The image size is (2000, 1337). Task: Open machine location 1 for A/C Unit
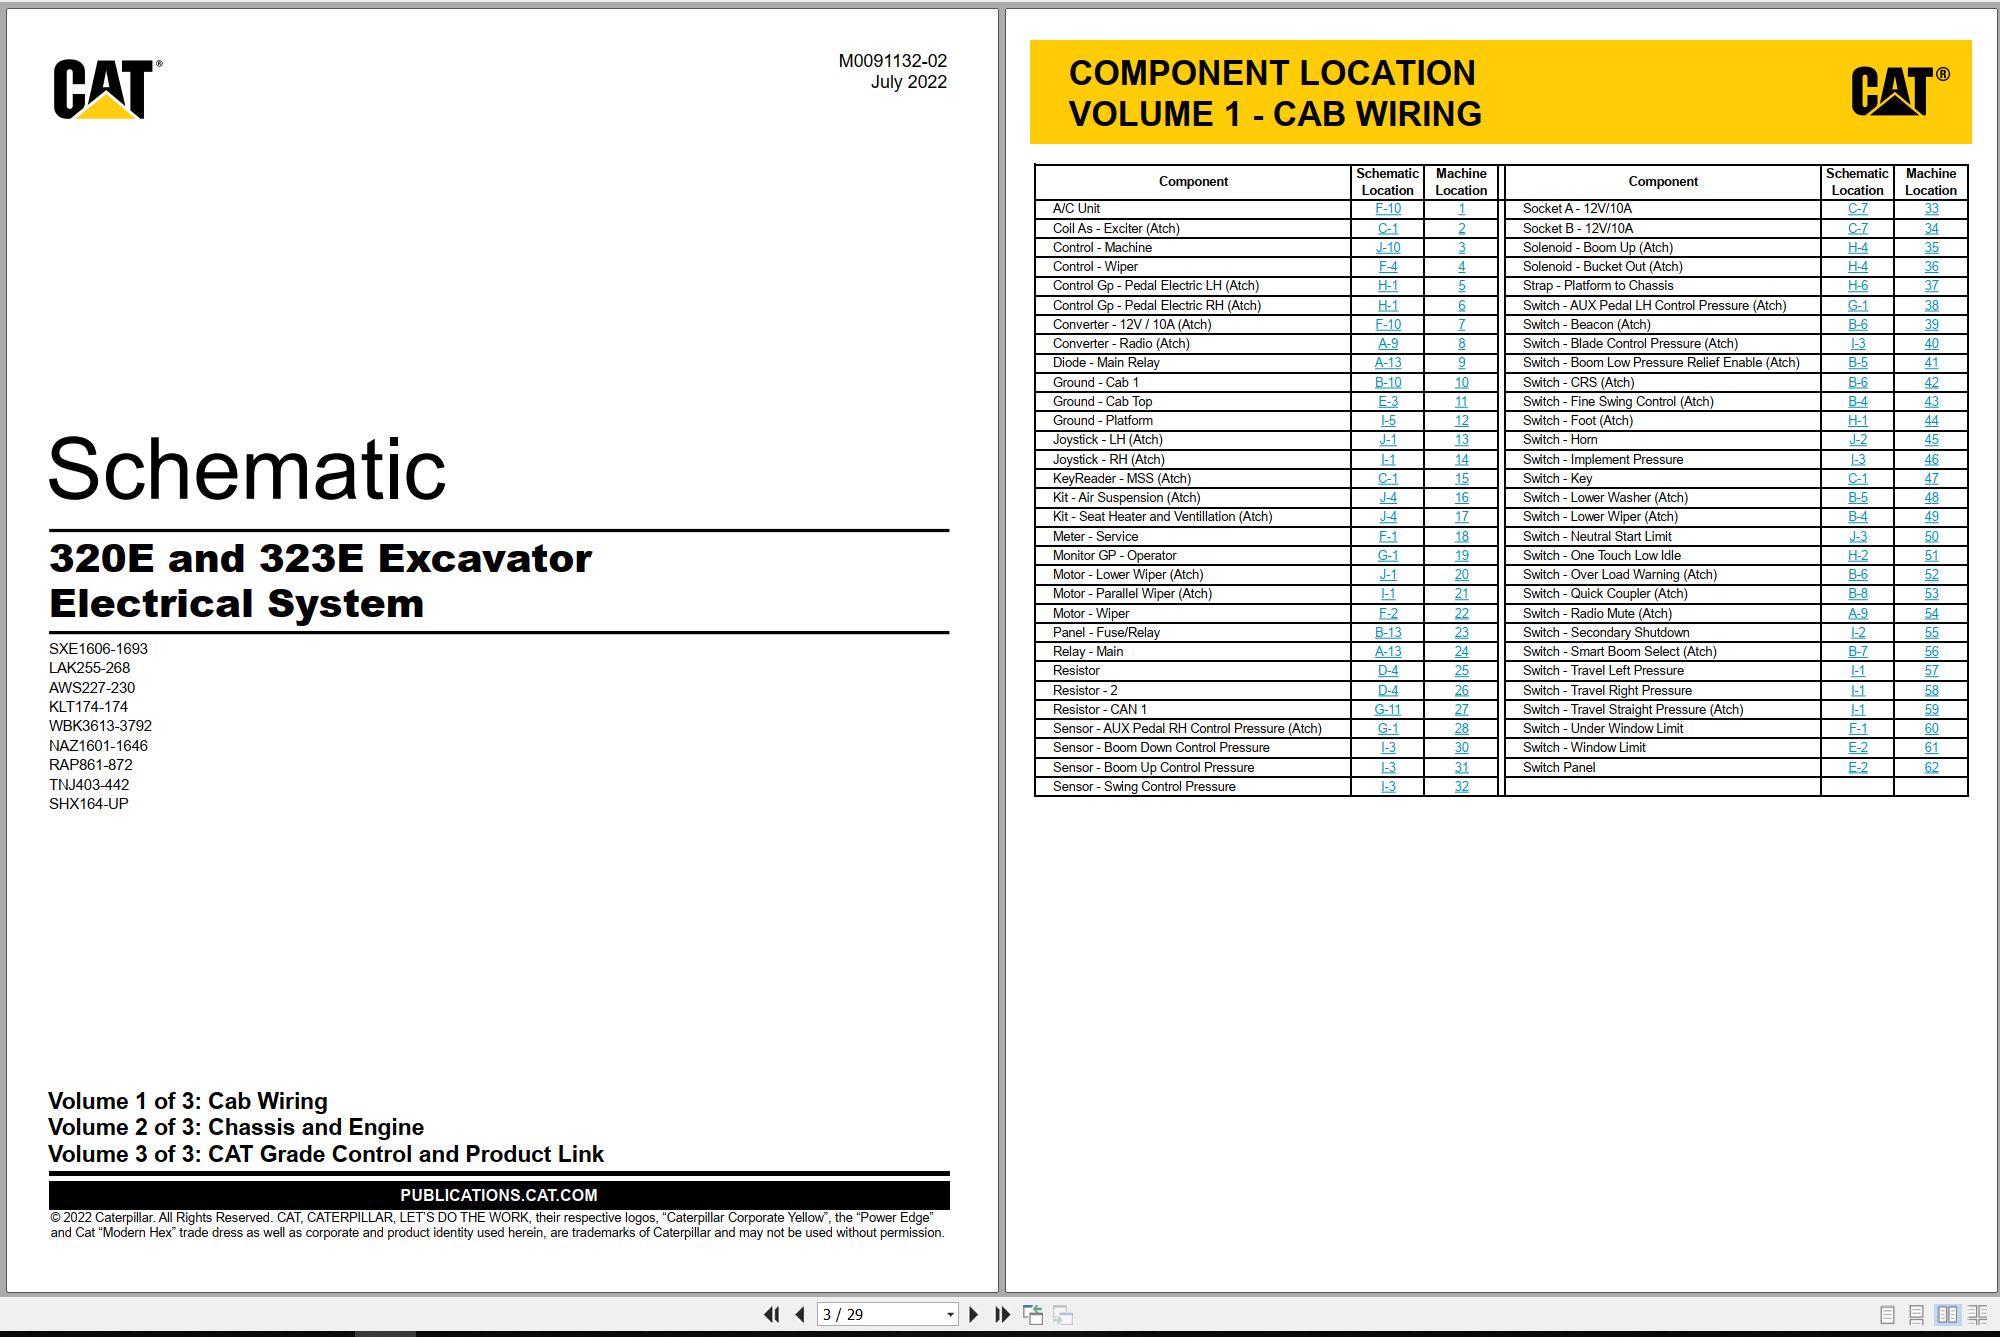[1461, 209]
